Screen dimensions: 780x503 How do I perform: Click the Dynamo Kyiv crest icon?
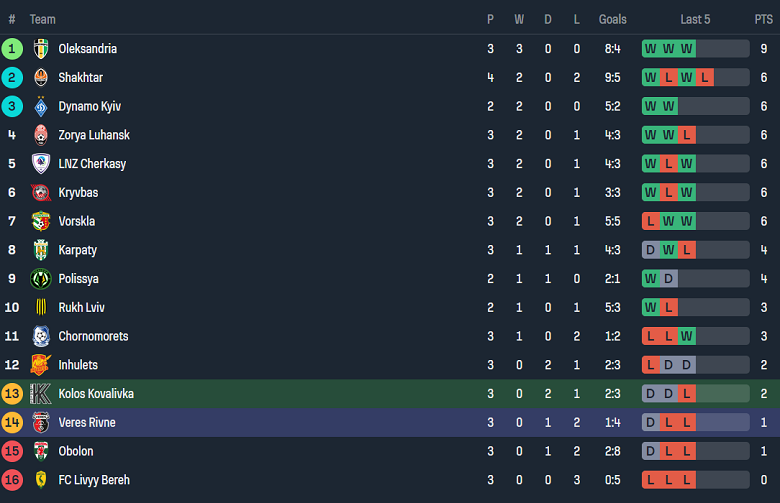point(41,107)
